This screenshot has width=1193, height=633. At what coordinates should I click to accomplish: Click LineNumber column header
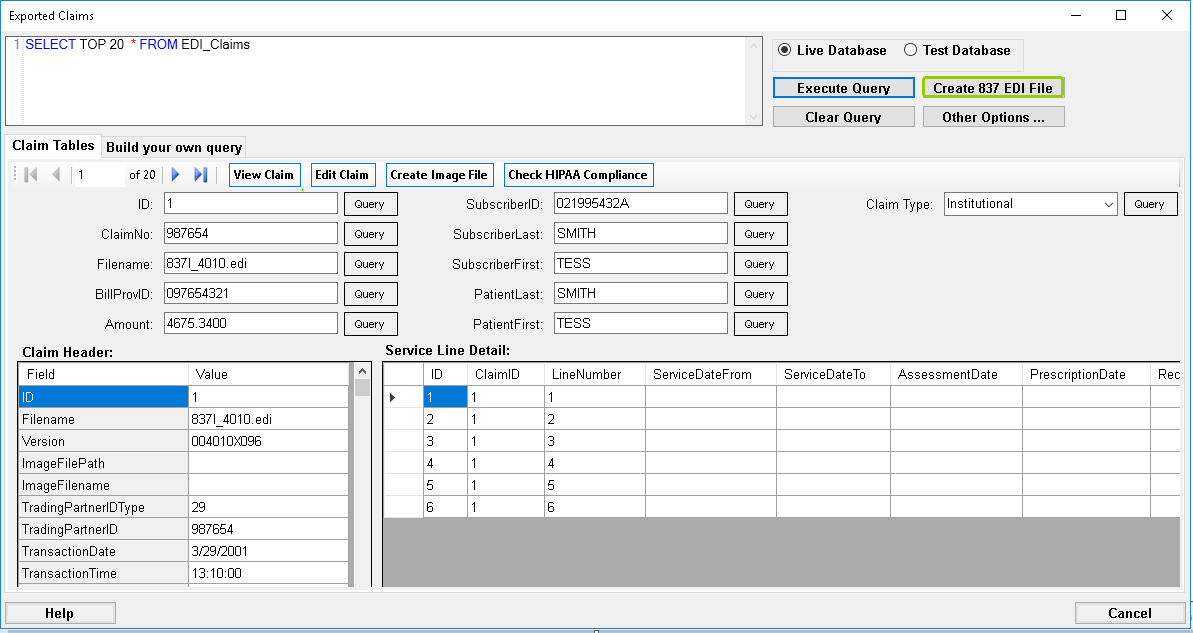[x=595, y=374]
